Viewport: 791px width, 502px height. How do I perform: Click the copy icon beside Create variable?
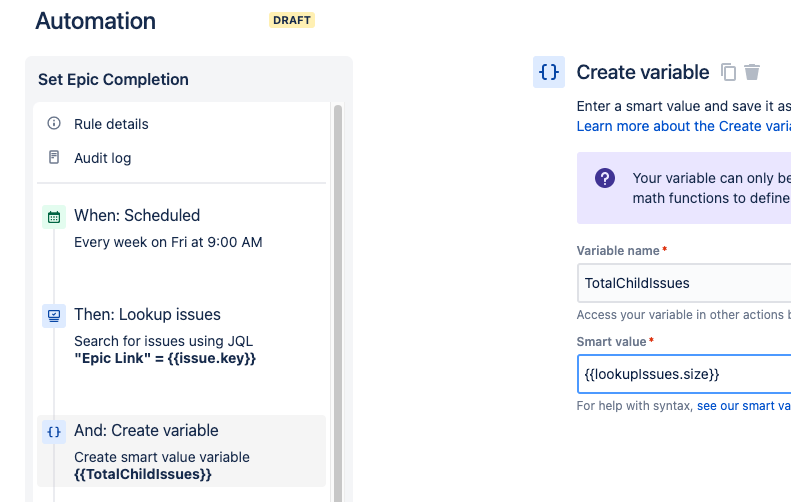point(729,72)
